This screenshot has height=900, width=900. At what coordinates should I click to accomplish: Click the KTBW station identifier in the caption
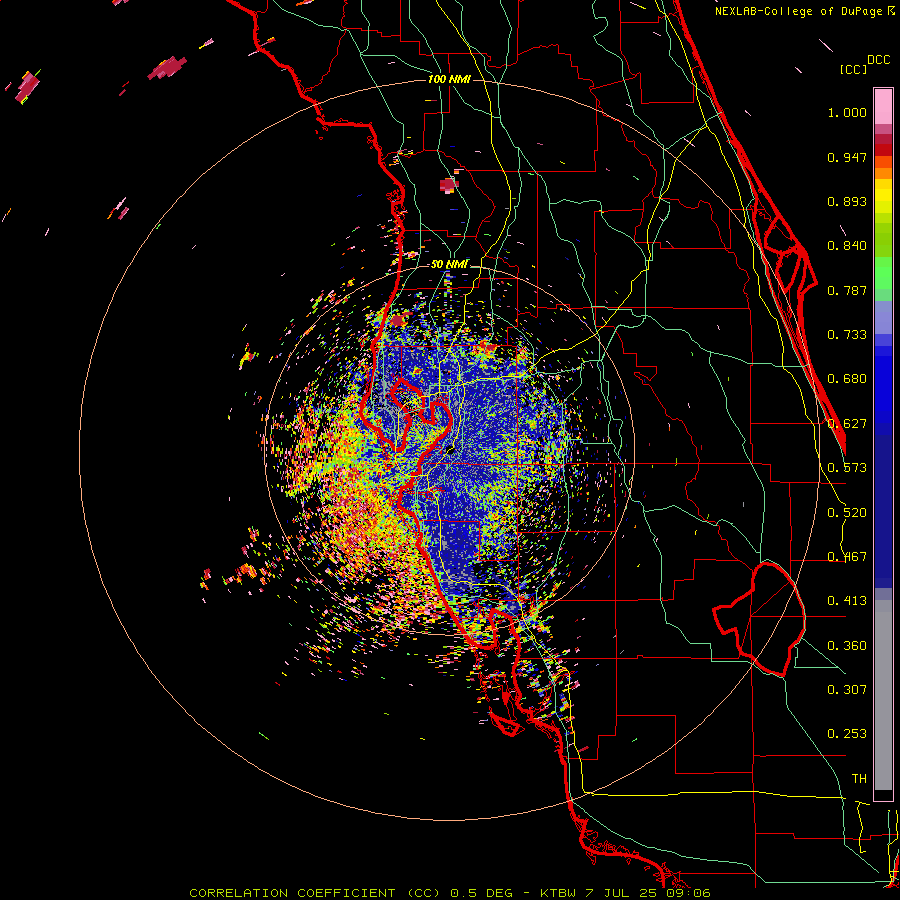pos(560,893)
